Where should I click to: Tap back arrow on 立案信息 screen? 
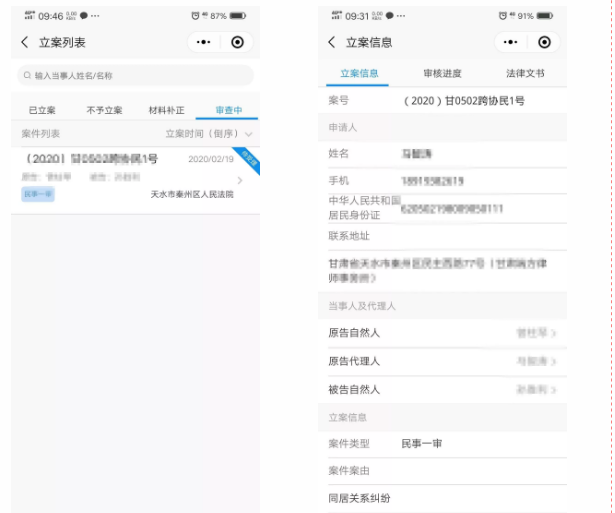coord(332,42)
